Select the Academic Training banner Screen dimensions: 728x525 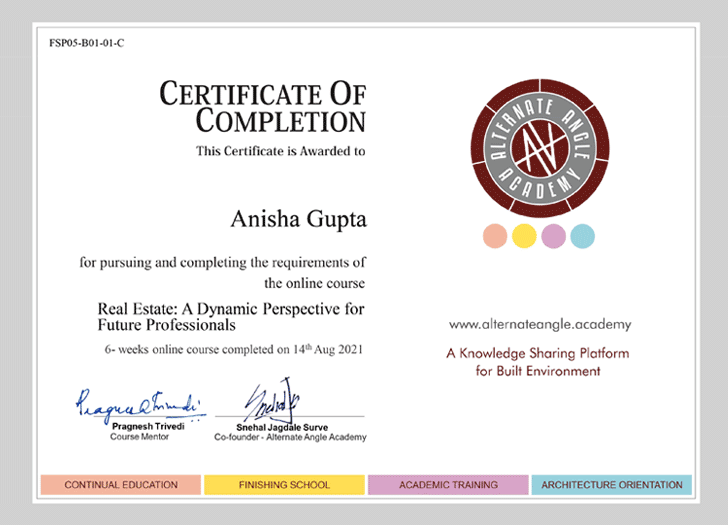point(448,485)
